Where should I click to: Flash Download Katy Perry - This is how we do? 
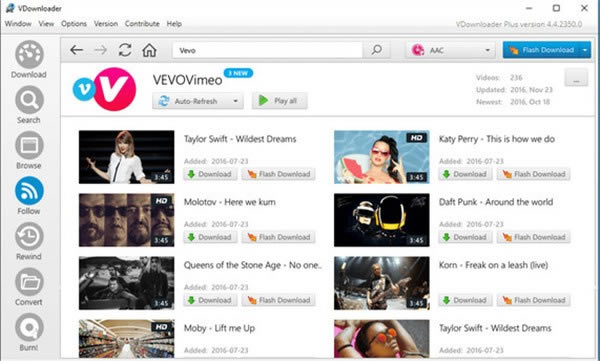[x=534, y=174]
